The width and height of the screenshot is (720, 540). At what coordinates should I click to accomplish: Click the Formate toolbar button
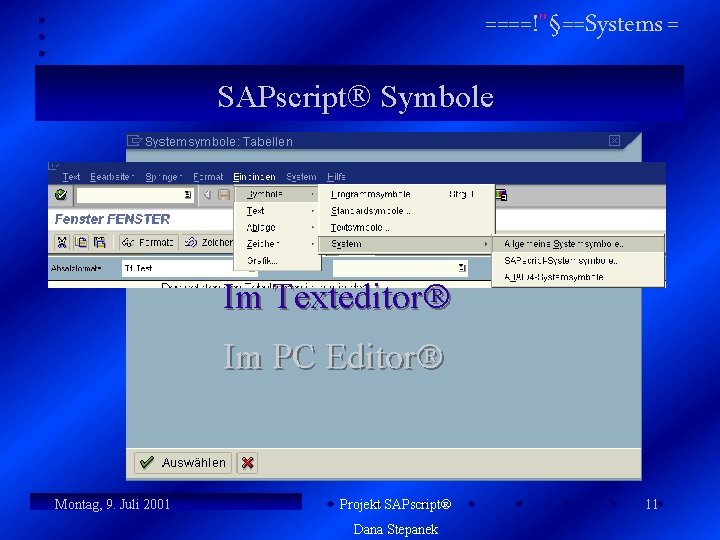148,242
